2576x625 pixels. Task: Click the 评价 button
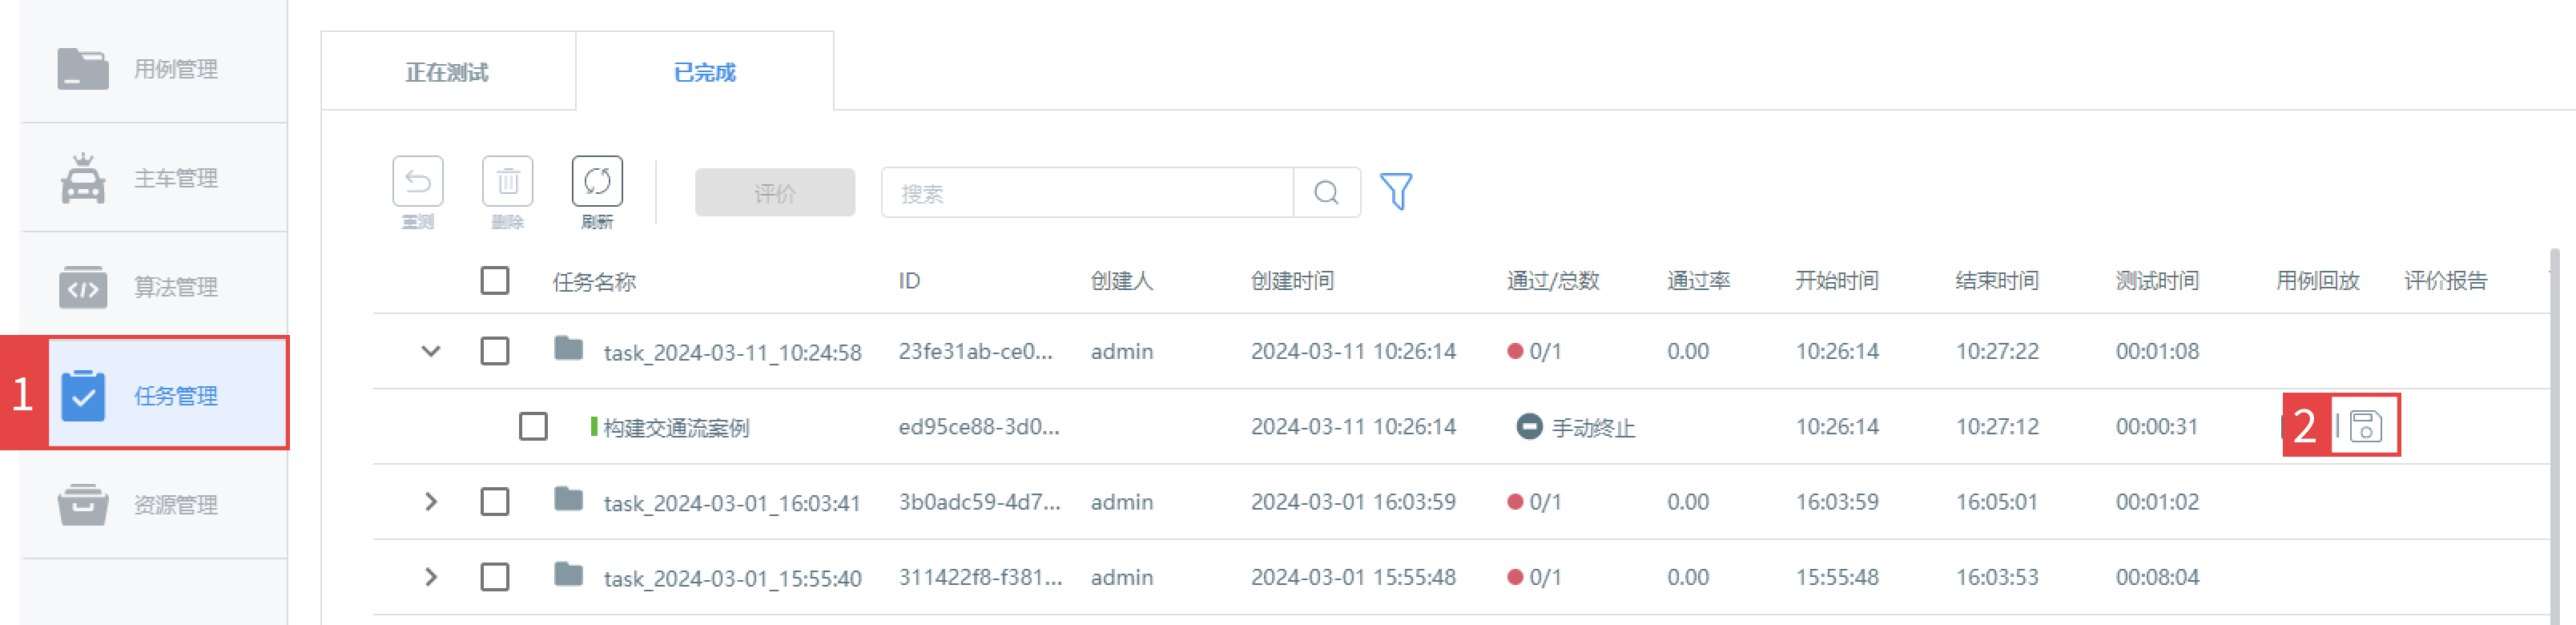775,193
